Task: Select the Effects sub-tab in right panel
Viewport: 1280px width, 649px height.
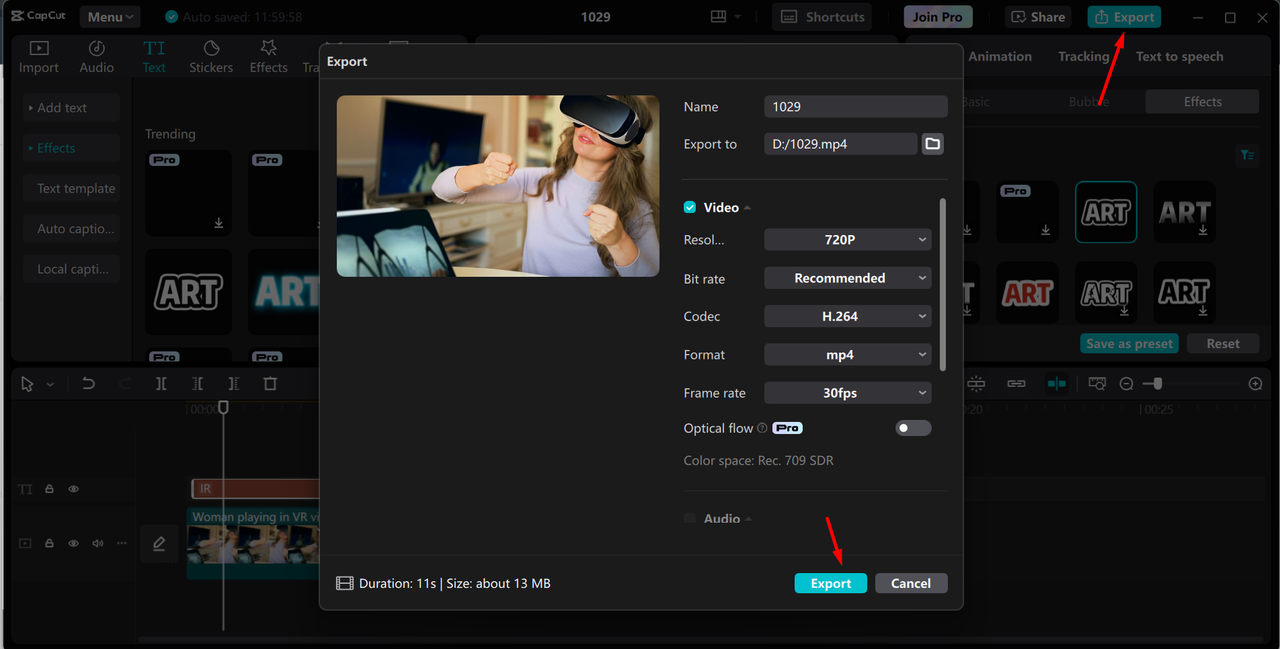Action: click(1202, 102)
